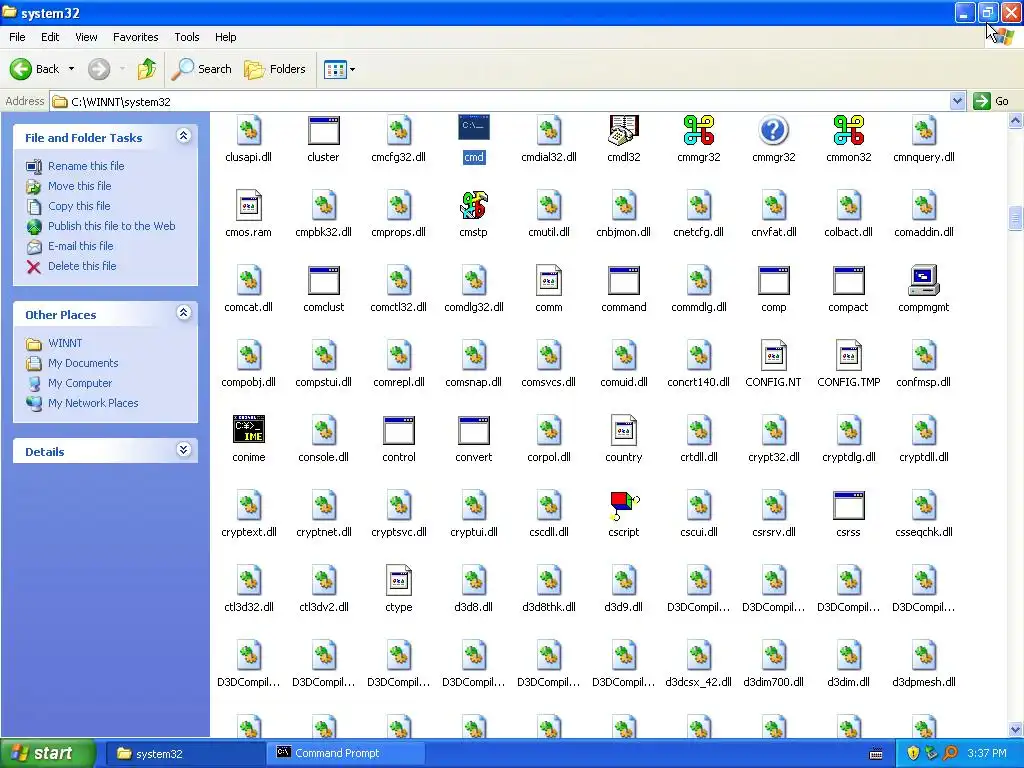Click the vertical scrollbar down arrow
The height and width of the screenshot is (768, 1024).
tap(1016, 729)
